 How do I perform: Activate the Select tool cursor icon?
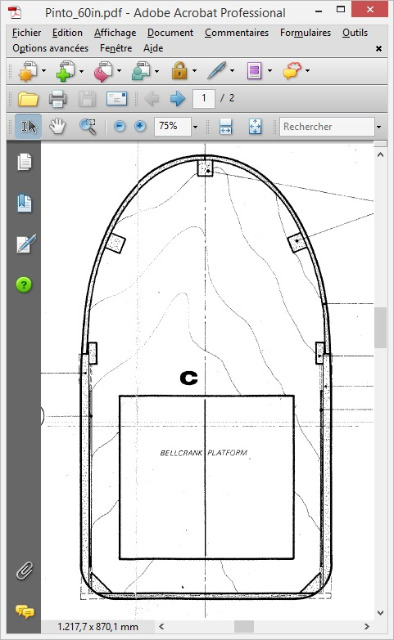(x=28, y=127)
